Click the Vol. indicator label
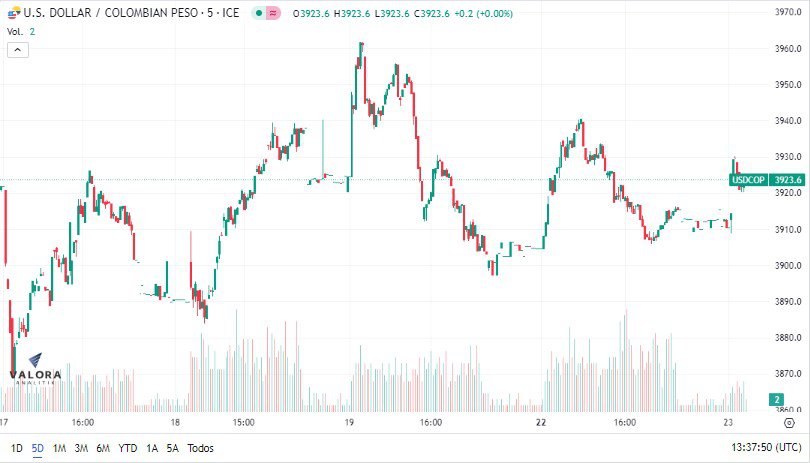 [15, 32]
